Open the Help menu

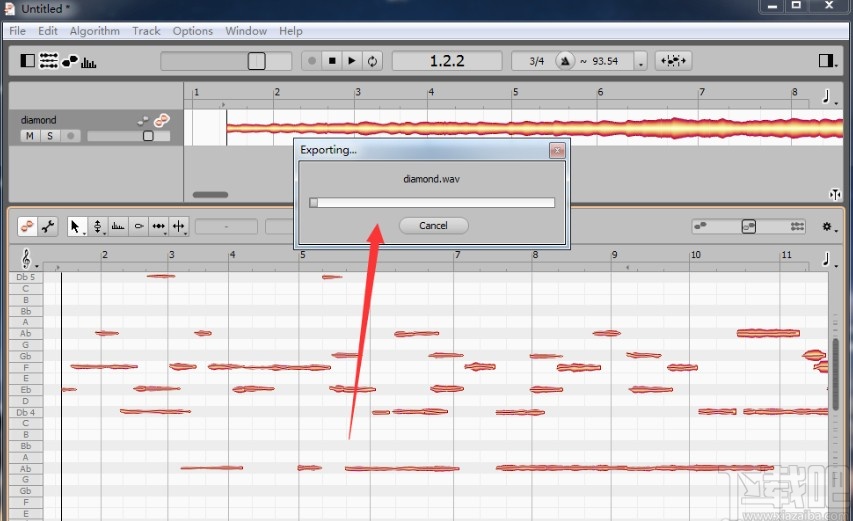click(x=290, y=31)
